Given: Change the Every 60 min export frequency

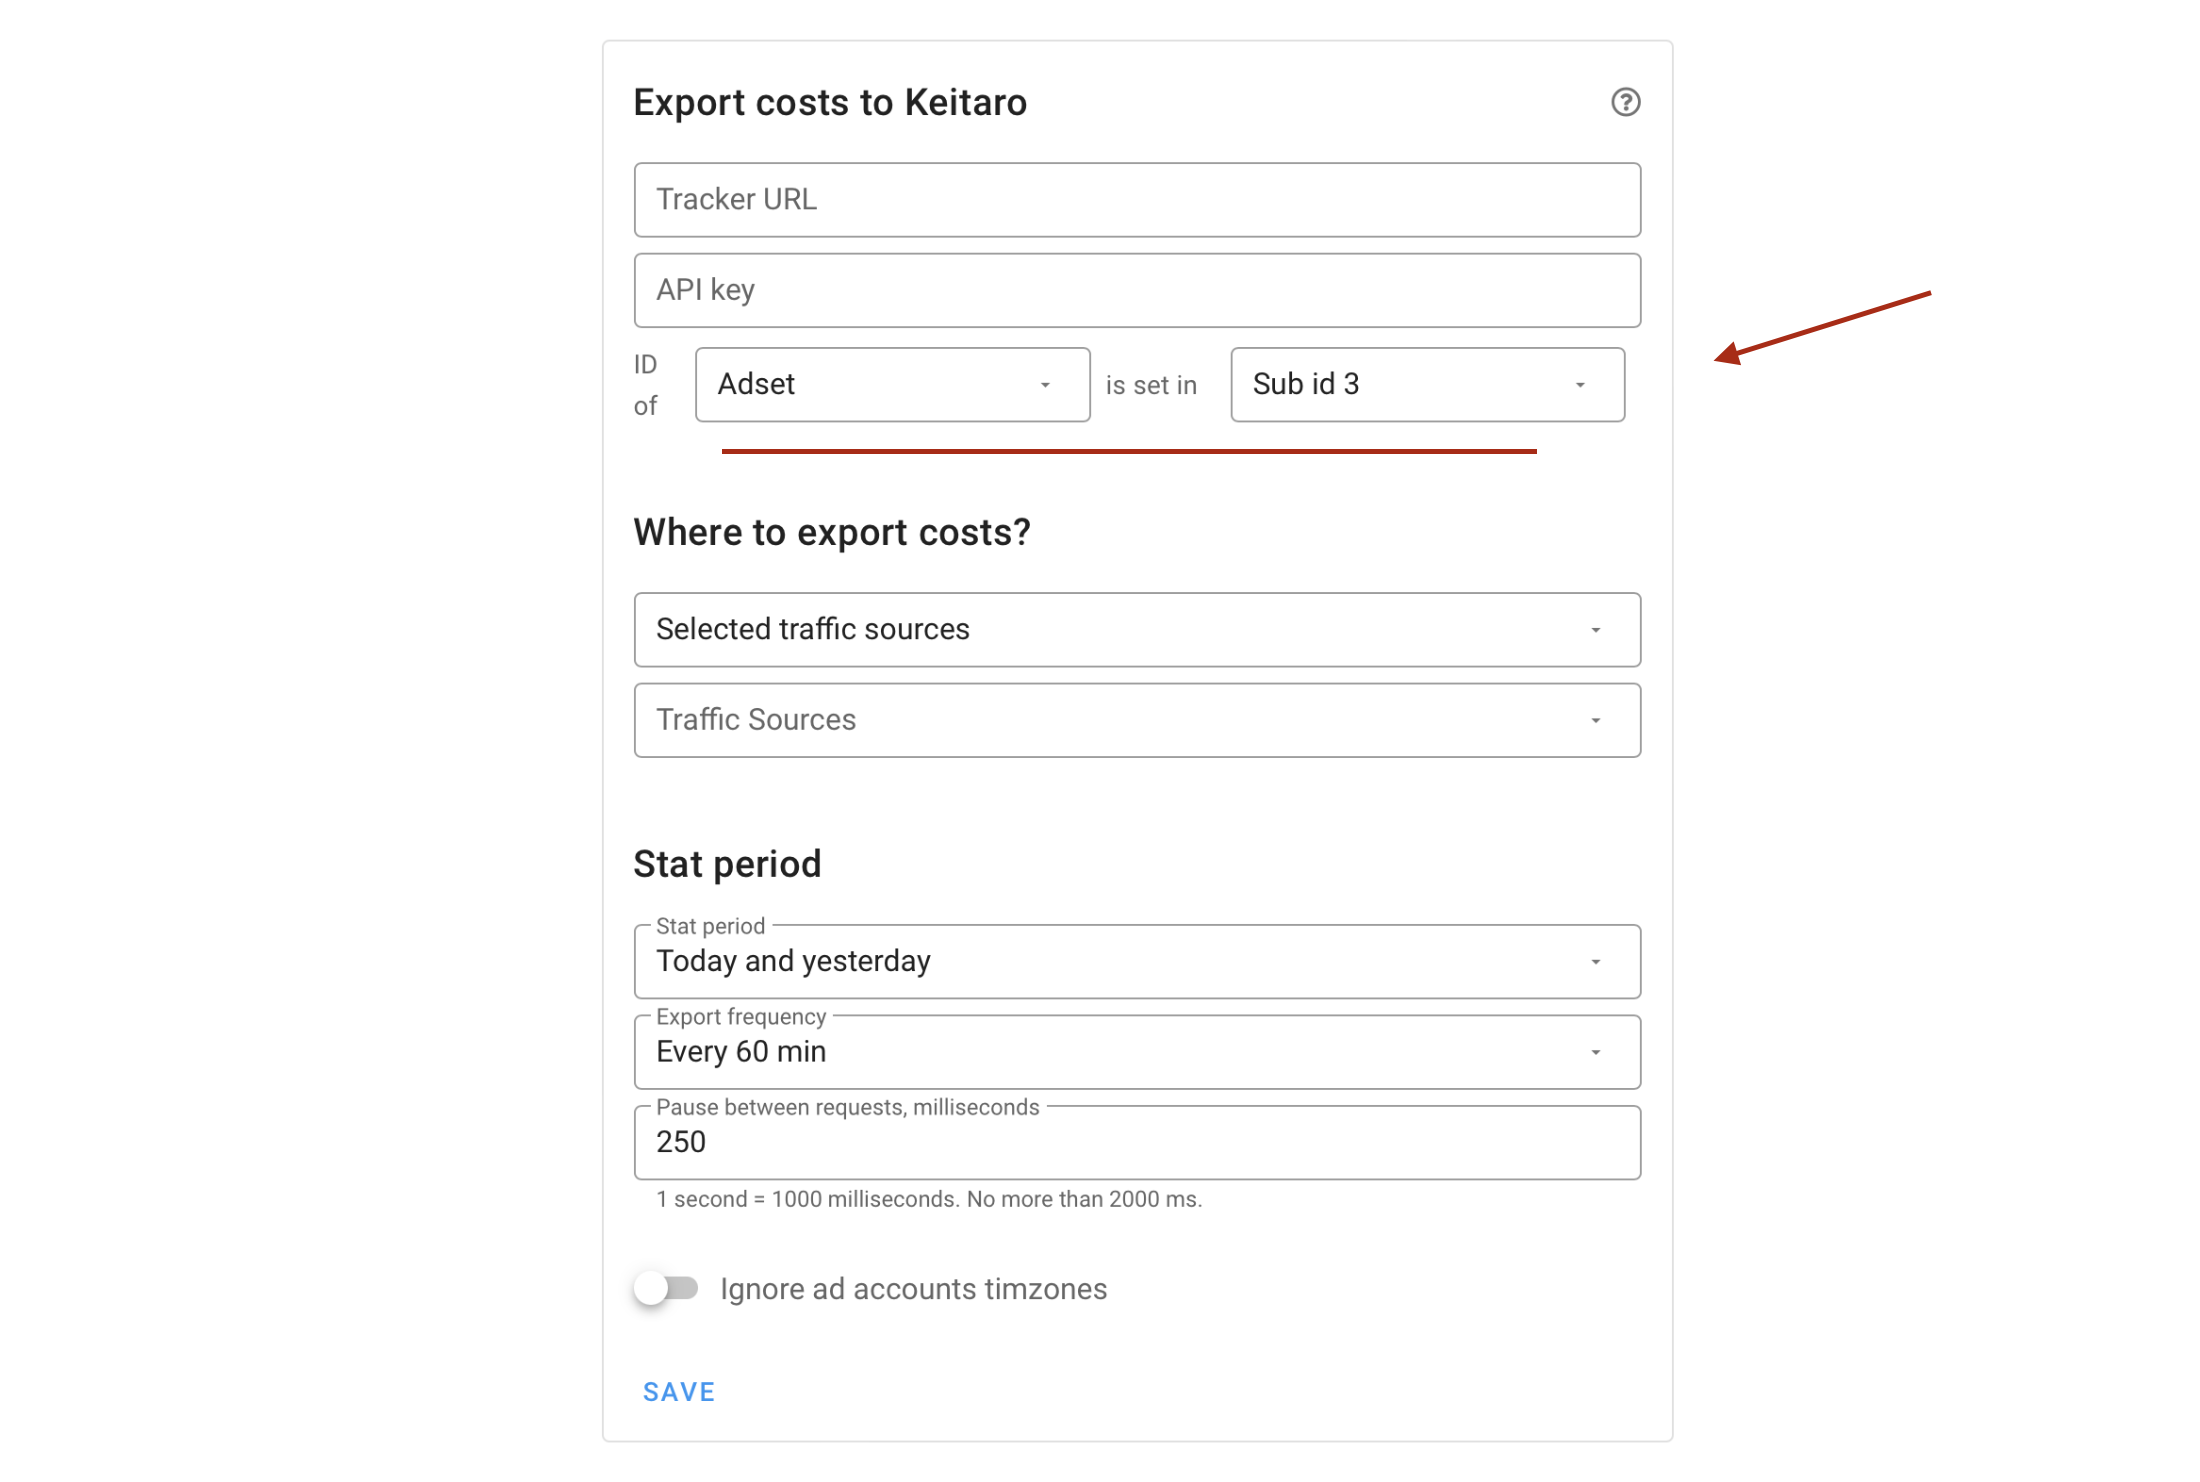Looking at the screenshot, I should click(x=1137, y=1052).
